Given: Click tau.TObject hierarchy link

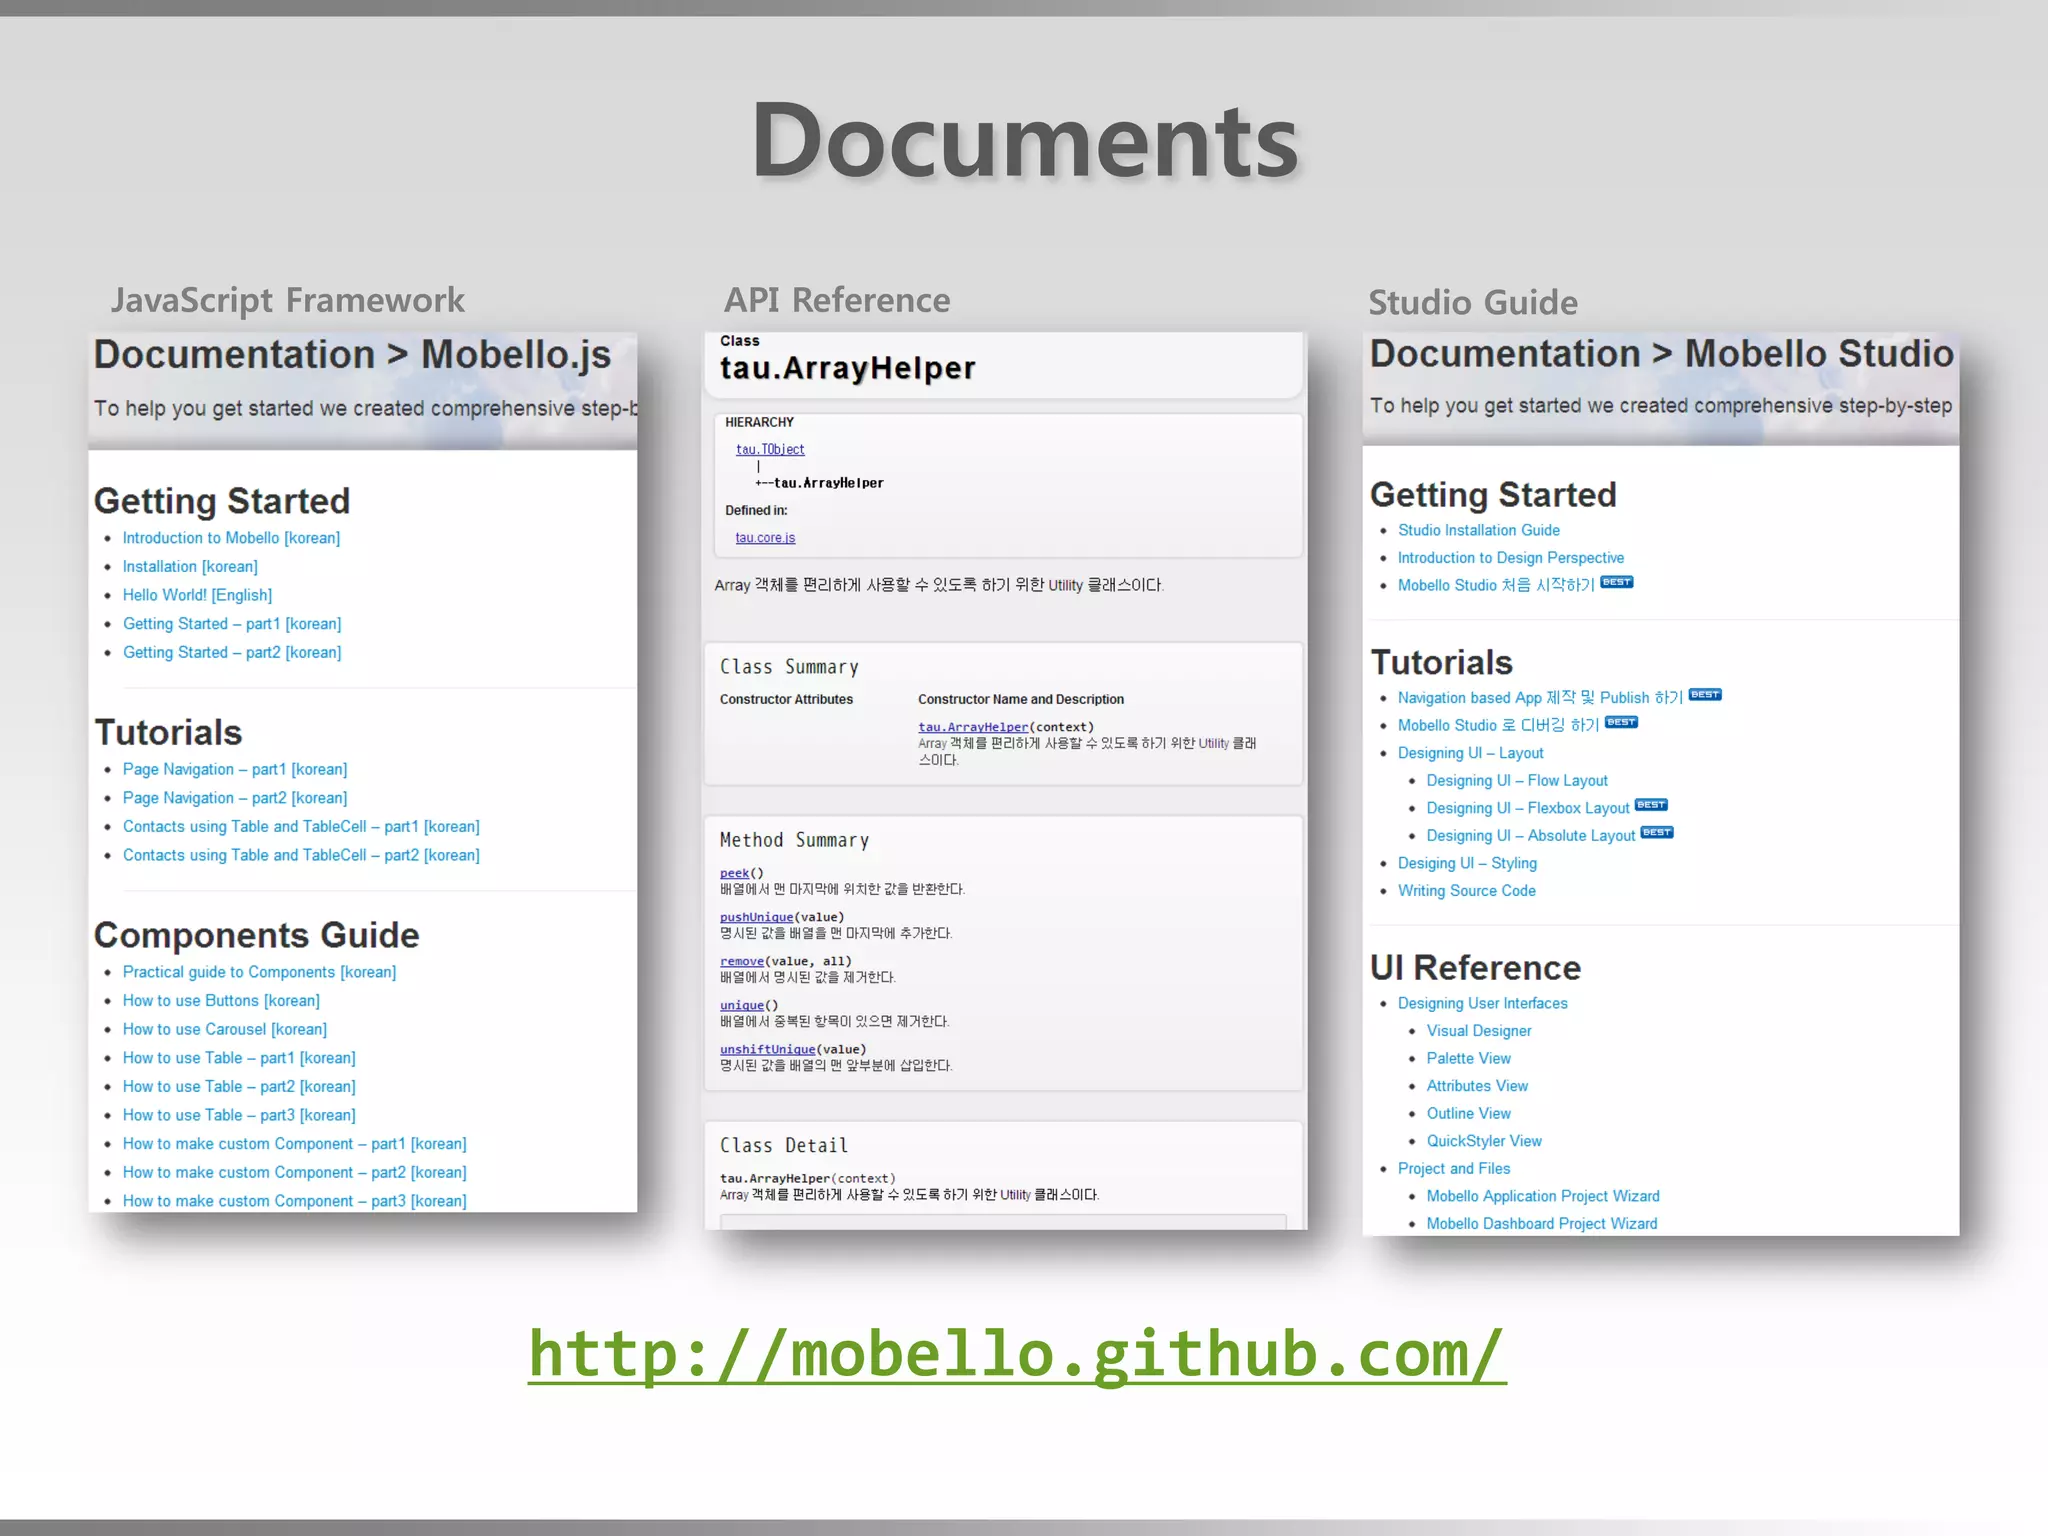Looking at the screenshot, I should point(769,450).
